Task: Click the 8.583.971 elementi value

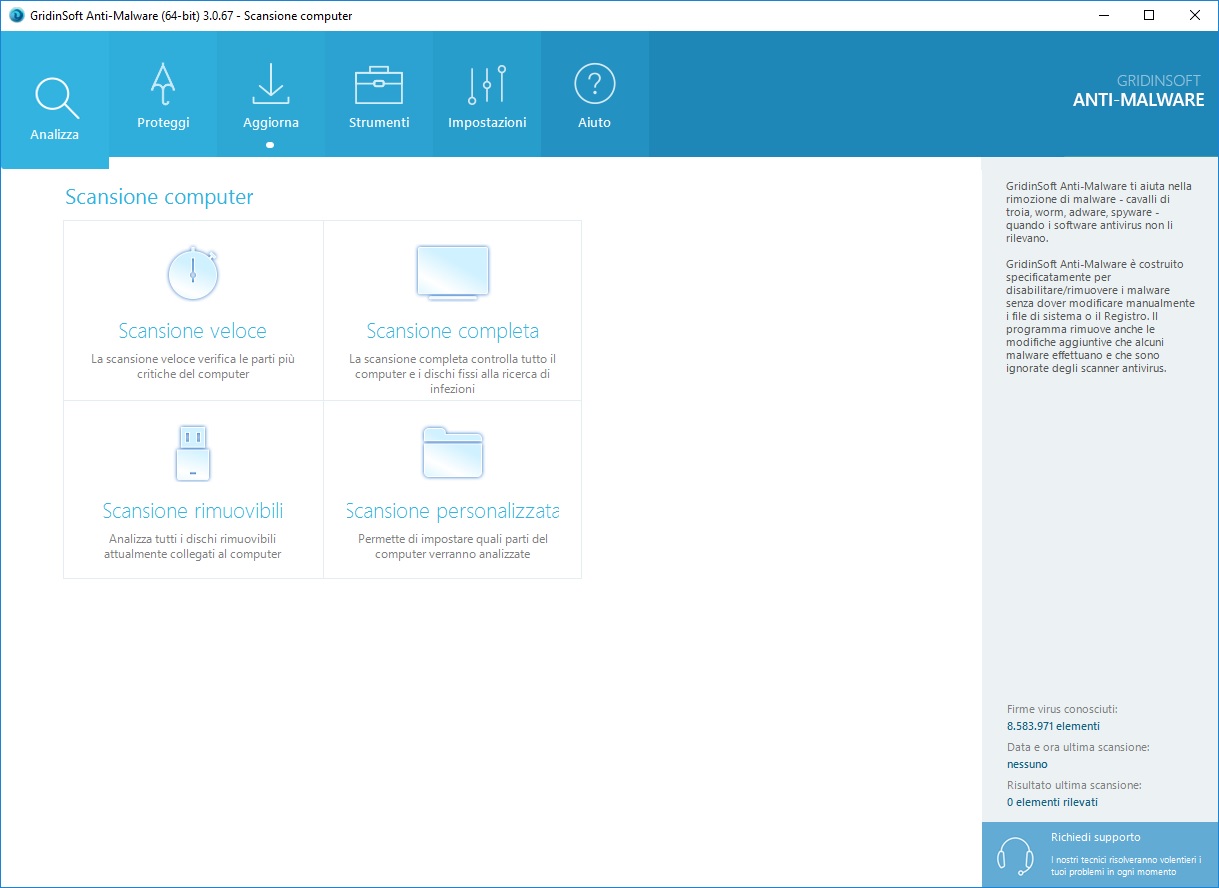Action: click(x=1053, y=726)
